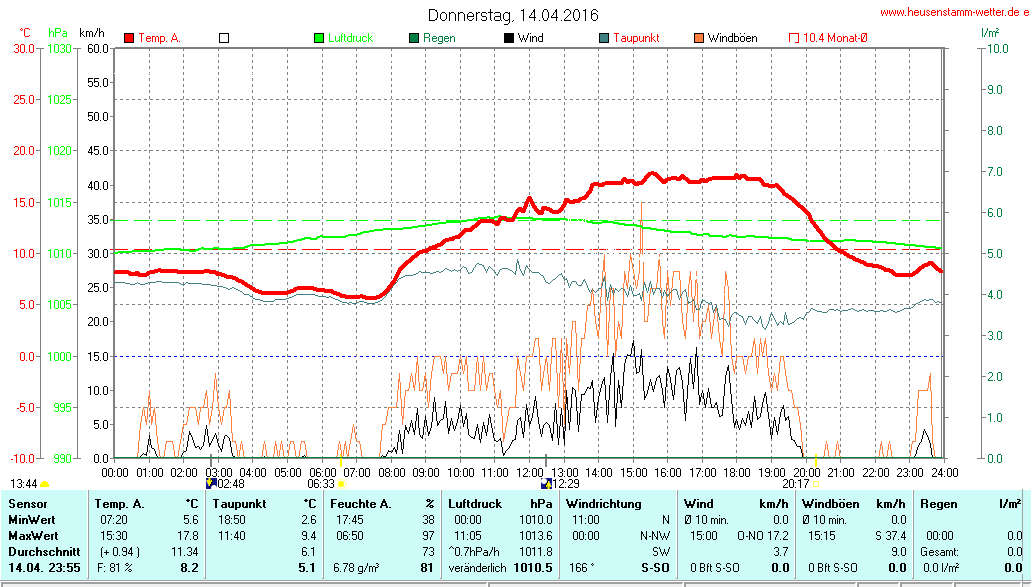Click the 10.4 Monat-Ø legend box
The height and width of the screenshot is (587, 1034).
[x=794, y=38]
